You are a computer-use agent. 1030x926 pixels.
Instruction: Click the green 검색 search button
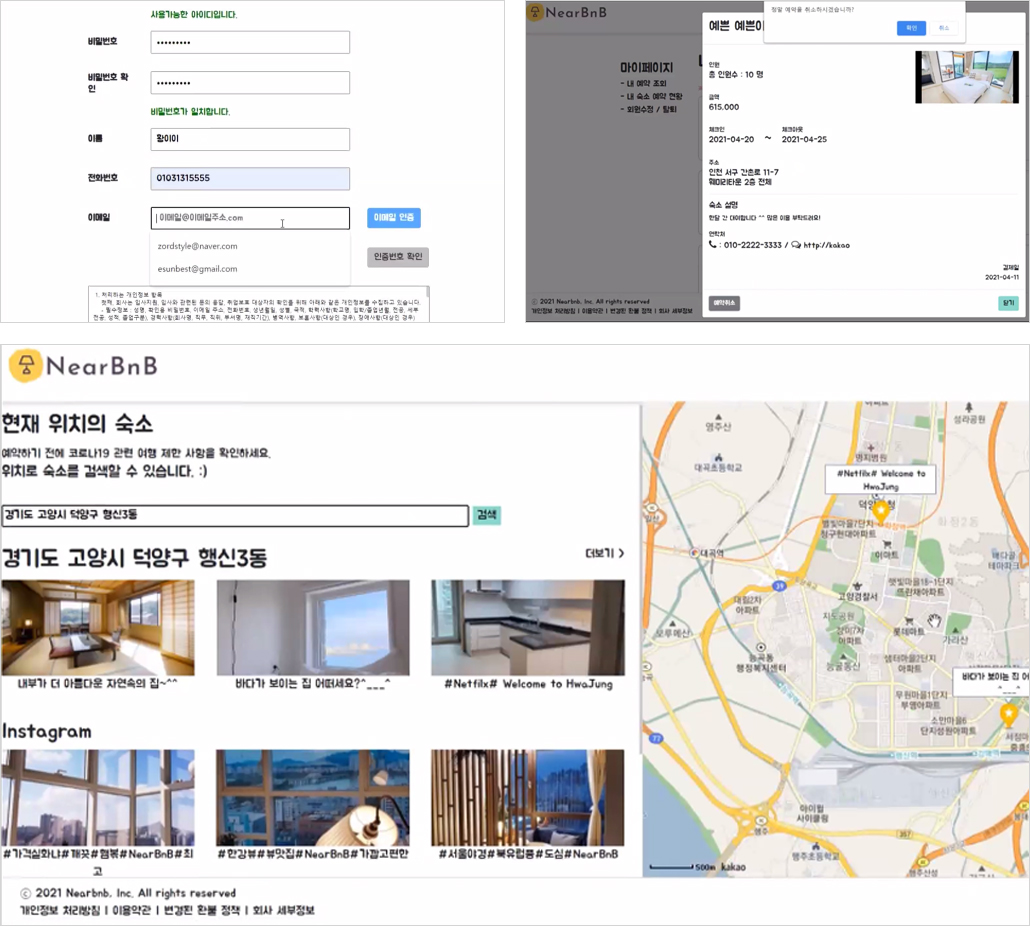pyautogui.click(x=487, y=515)
